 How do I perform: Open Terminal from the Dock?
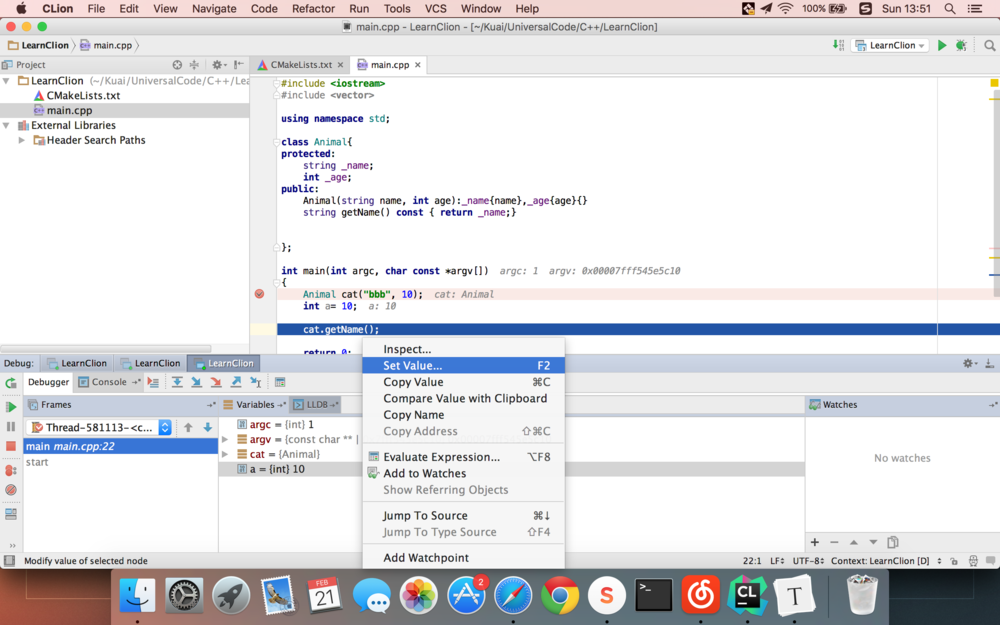point(654,595)
